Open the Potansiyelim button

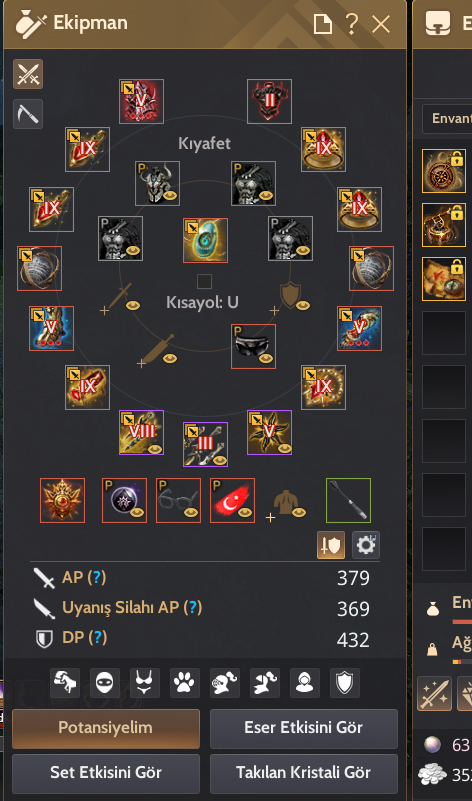[x=106, y=728]
